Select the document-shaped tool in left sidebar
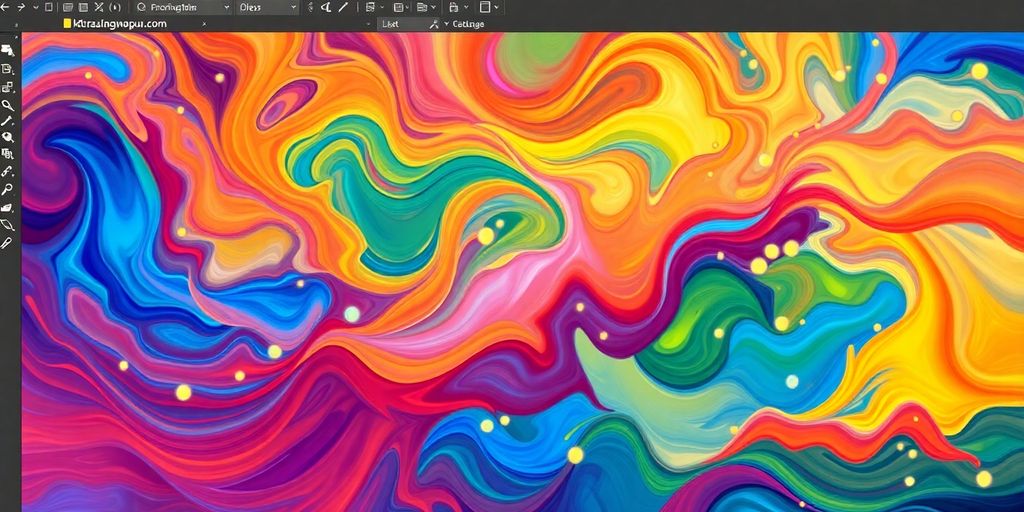This screenshot has height=512, width=1024. 7,69
